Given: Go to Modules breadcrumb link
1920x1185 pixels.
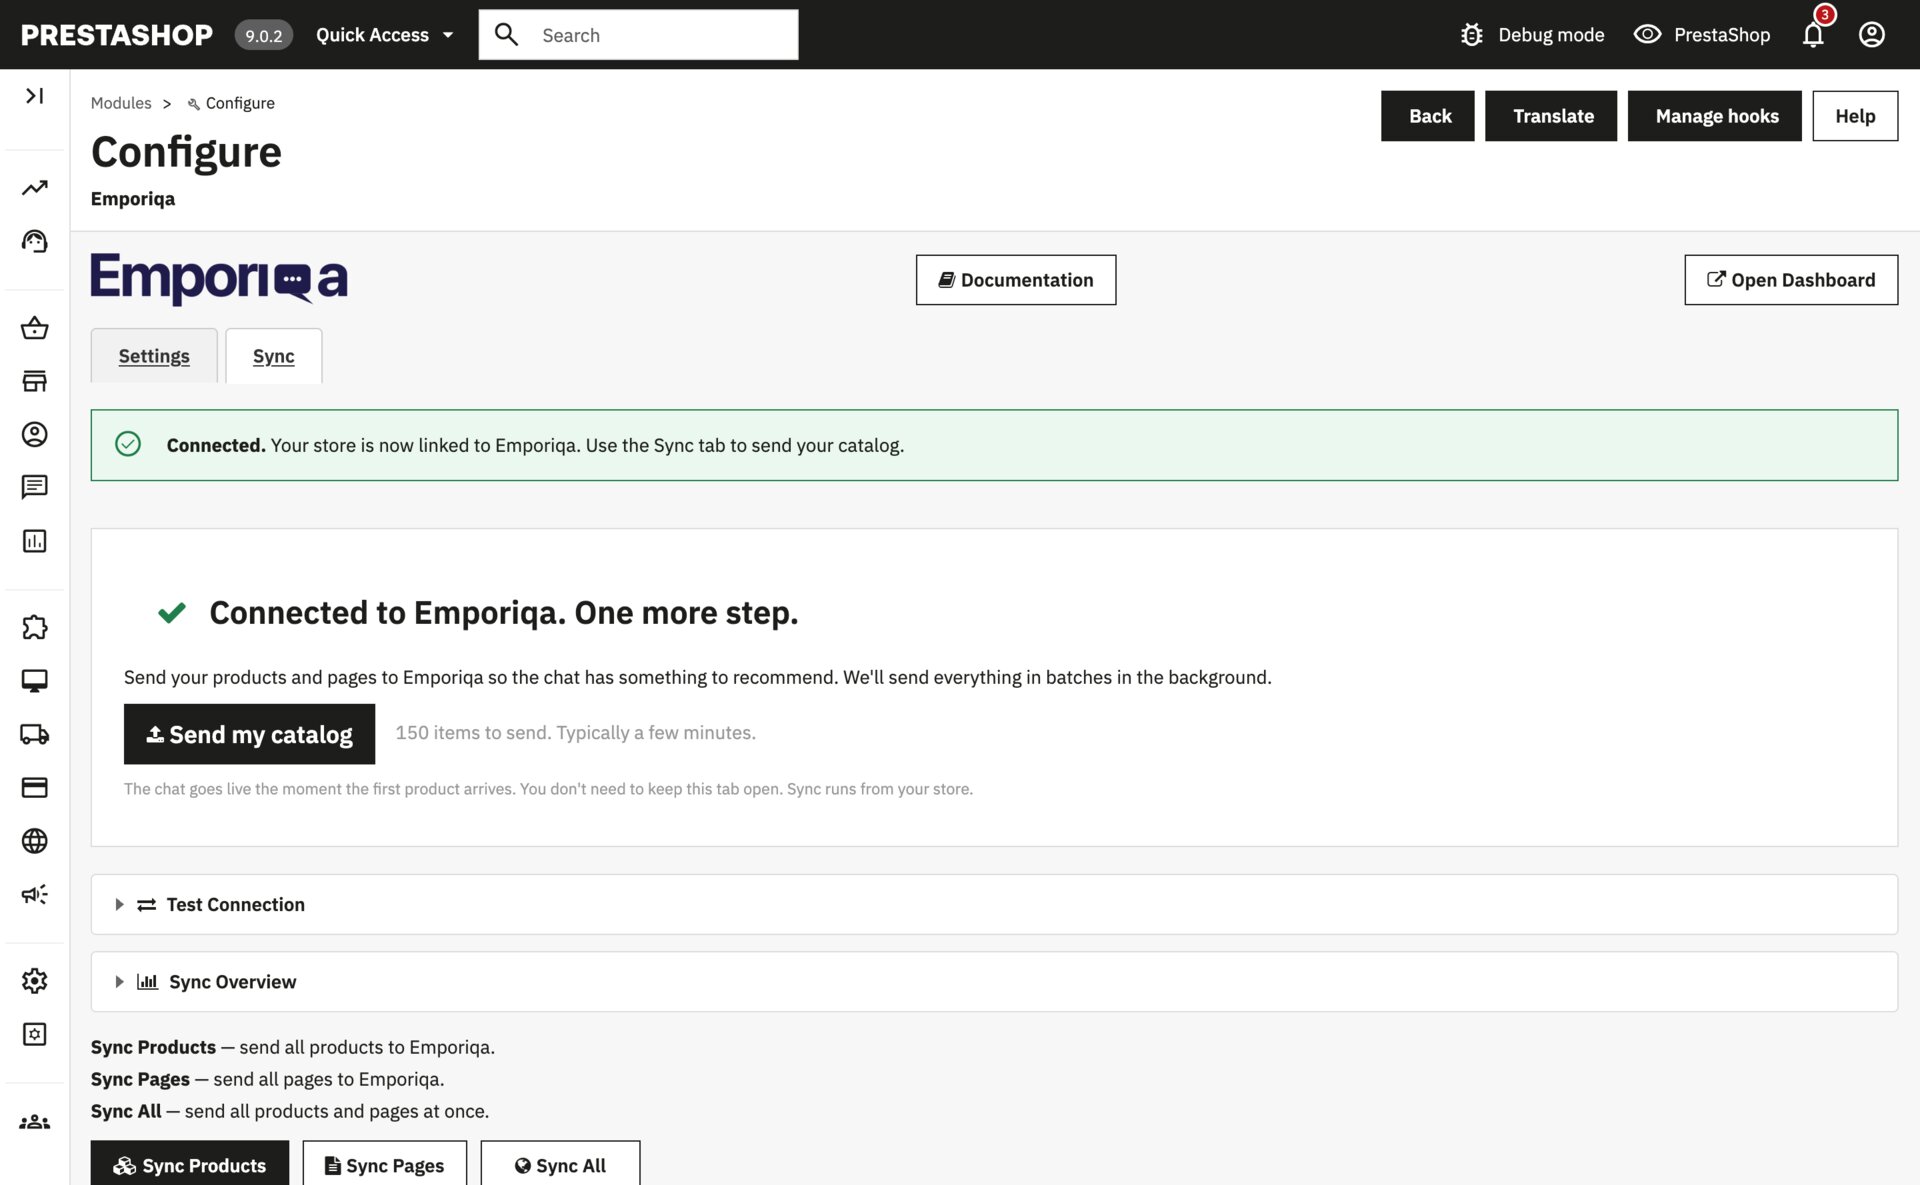Looking at the screenshot, I should coord(121,103).
